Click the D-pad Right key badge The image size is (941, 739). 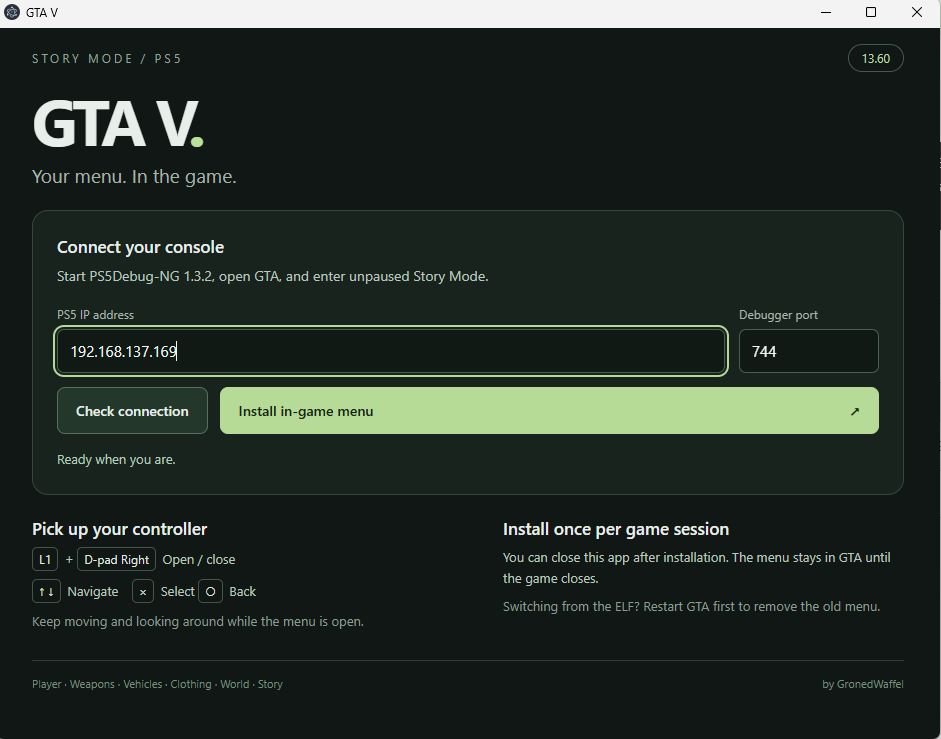(116, 560)
